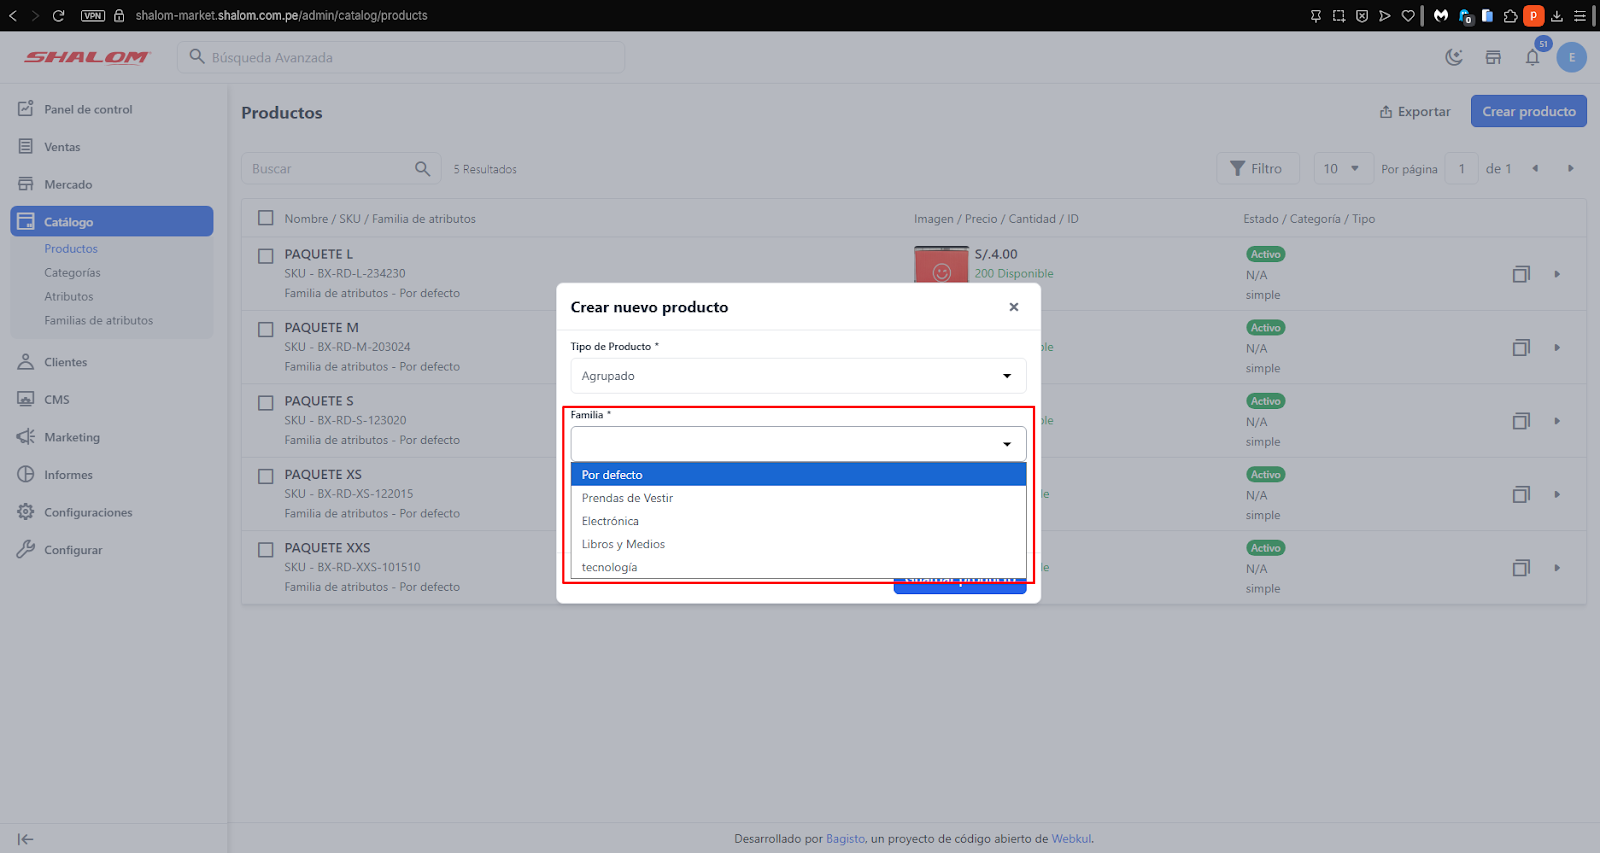Close the Crear nuevo producto dialog
The image size is (1600, 853).
click(1014, 307)
